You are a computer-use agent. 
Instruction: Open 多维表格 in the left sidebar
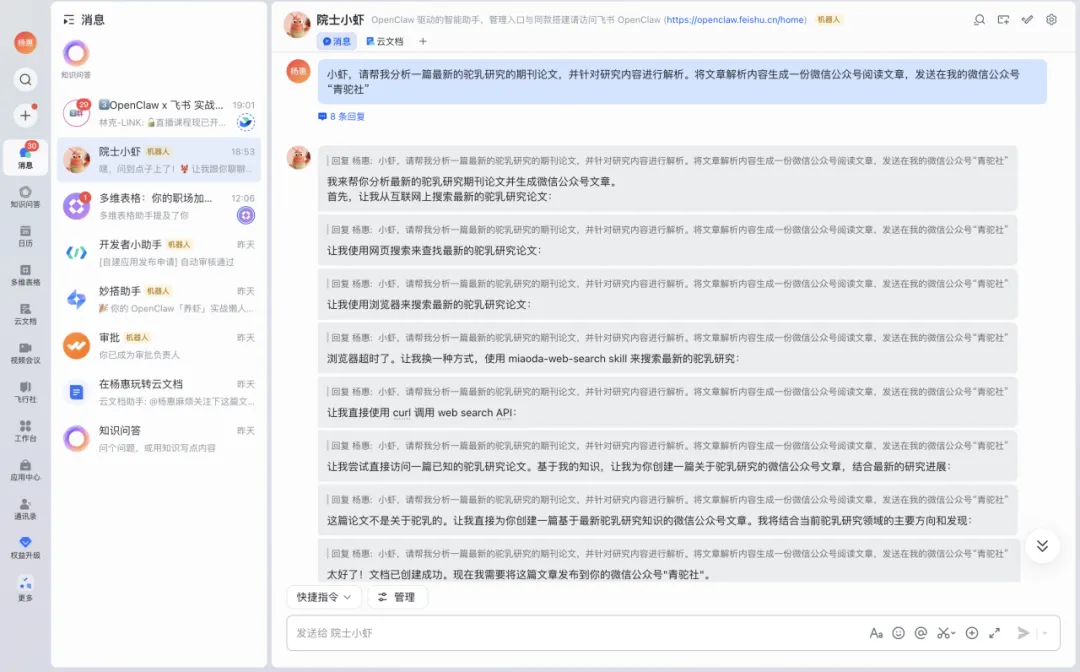25,275
